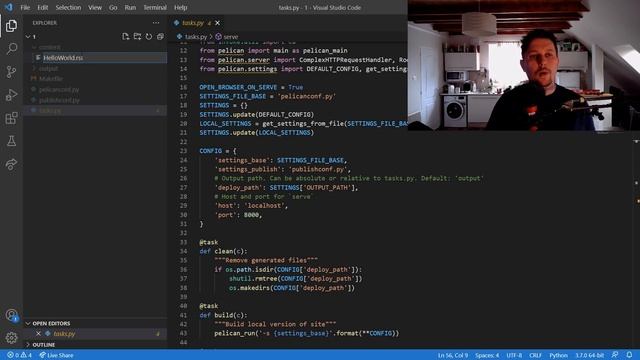640x360 pixels.
Task: Open the Live Share view in the activity bar
Action: [11, 164]
